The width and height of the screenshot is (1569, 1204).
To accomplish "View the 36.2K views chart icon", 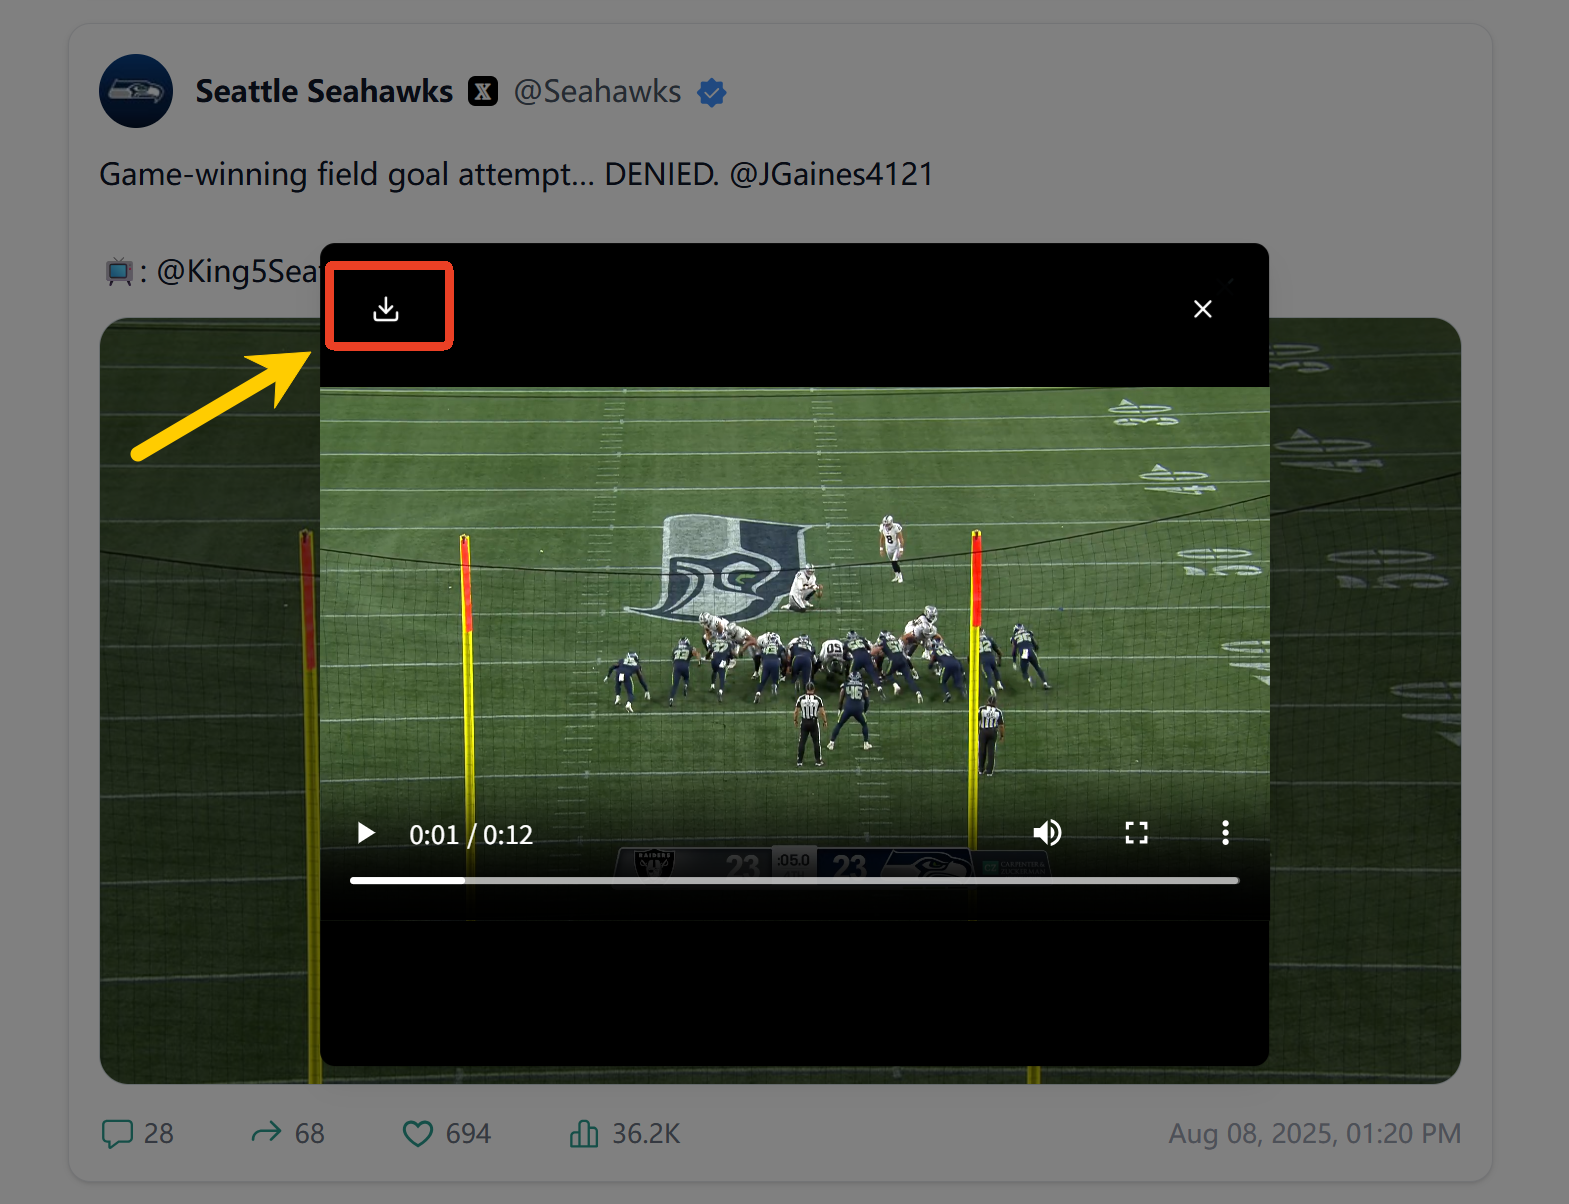I will coord(584,1133).
